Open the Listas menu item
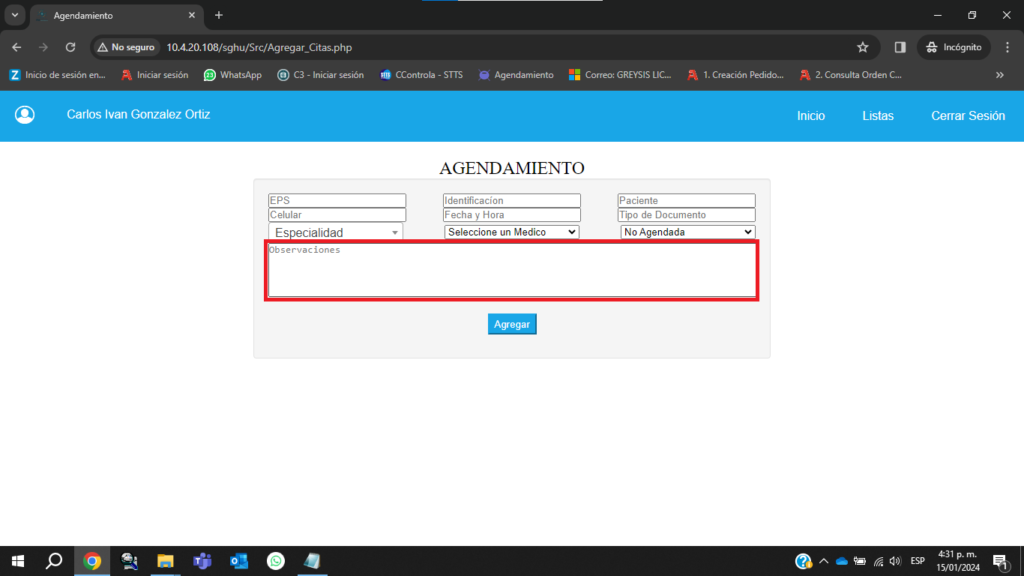 (878, 116)
